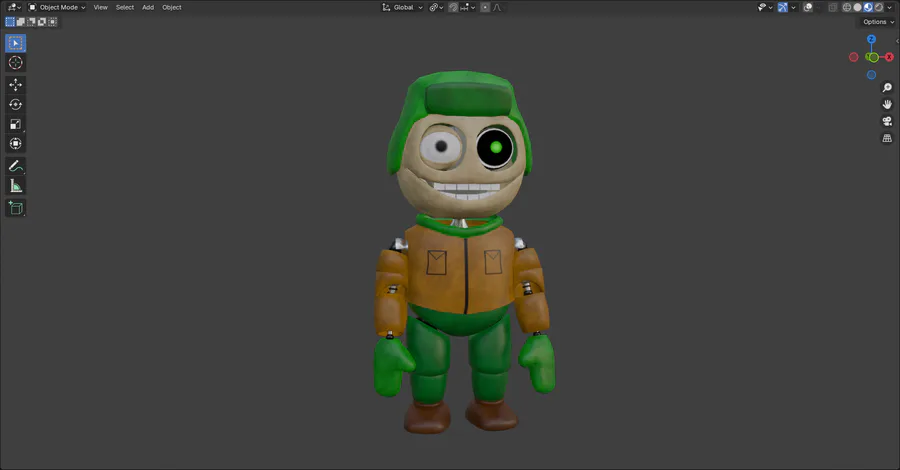Open the Add menu

(x=148, y=7)
